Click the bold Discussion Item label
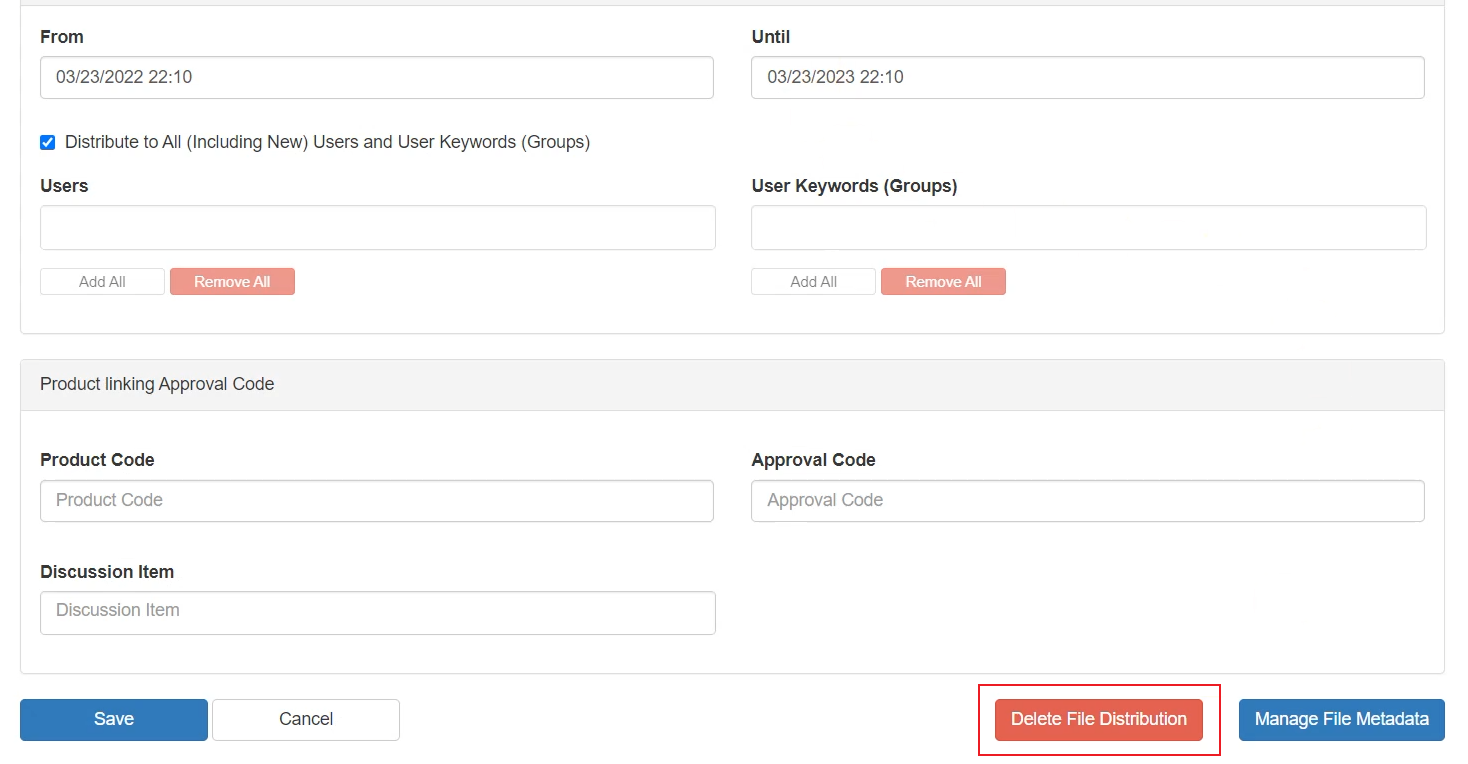The height and width of the screenshot is (764, 1468). click(x=107, y=572)
